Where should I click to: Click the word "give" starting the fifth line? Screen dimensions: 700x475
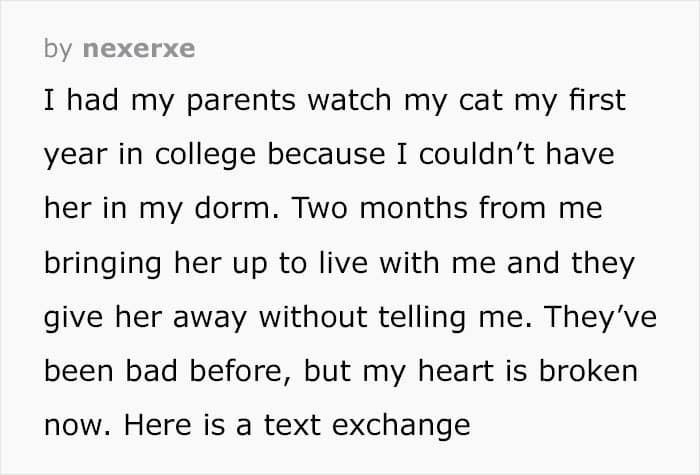tap(74, 319)
